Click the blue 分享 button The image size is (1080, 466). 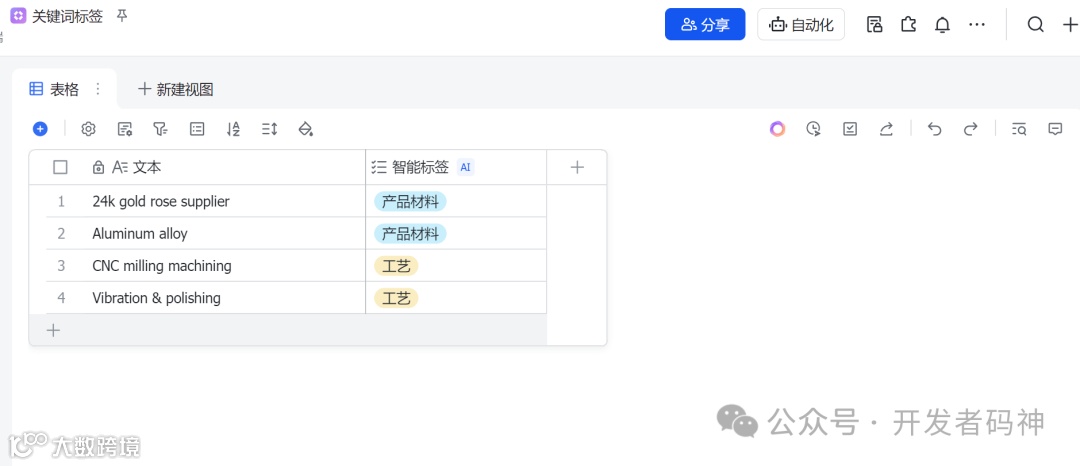coord(705,25)
